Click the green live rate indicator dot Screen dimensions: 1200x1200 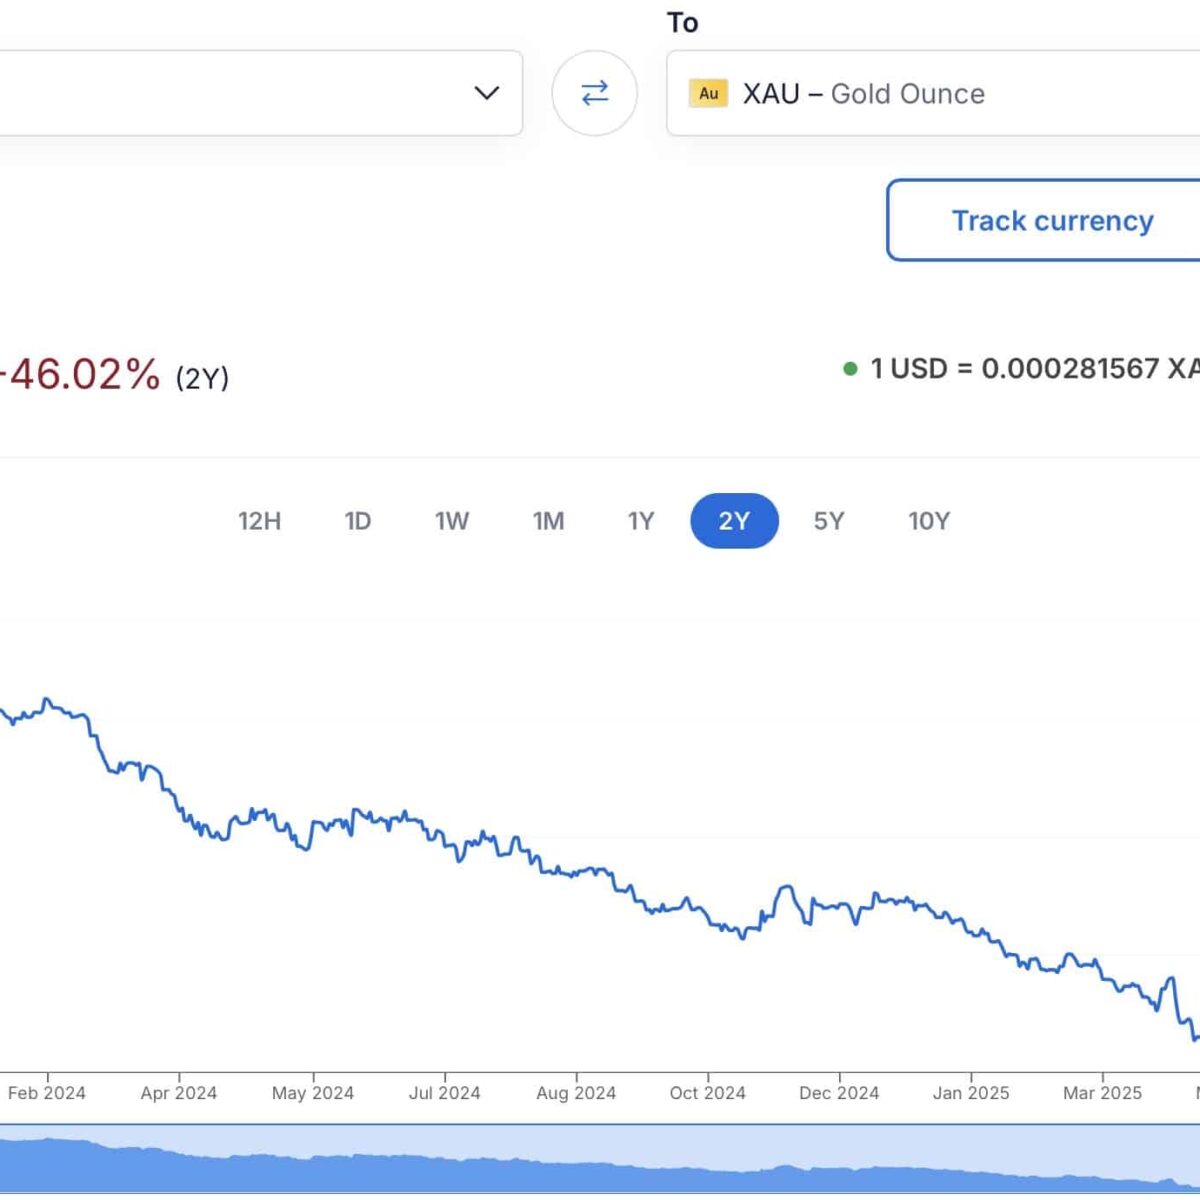click(x=850, y=369)
